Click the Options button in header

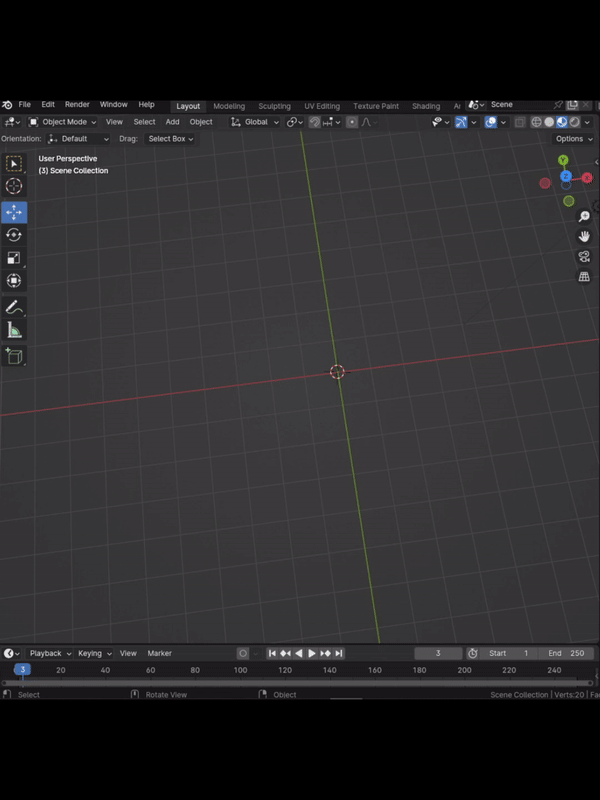tap(573, 139)
